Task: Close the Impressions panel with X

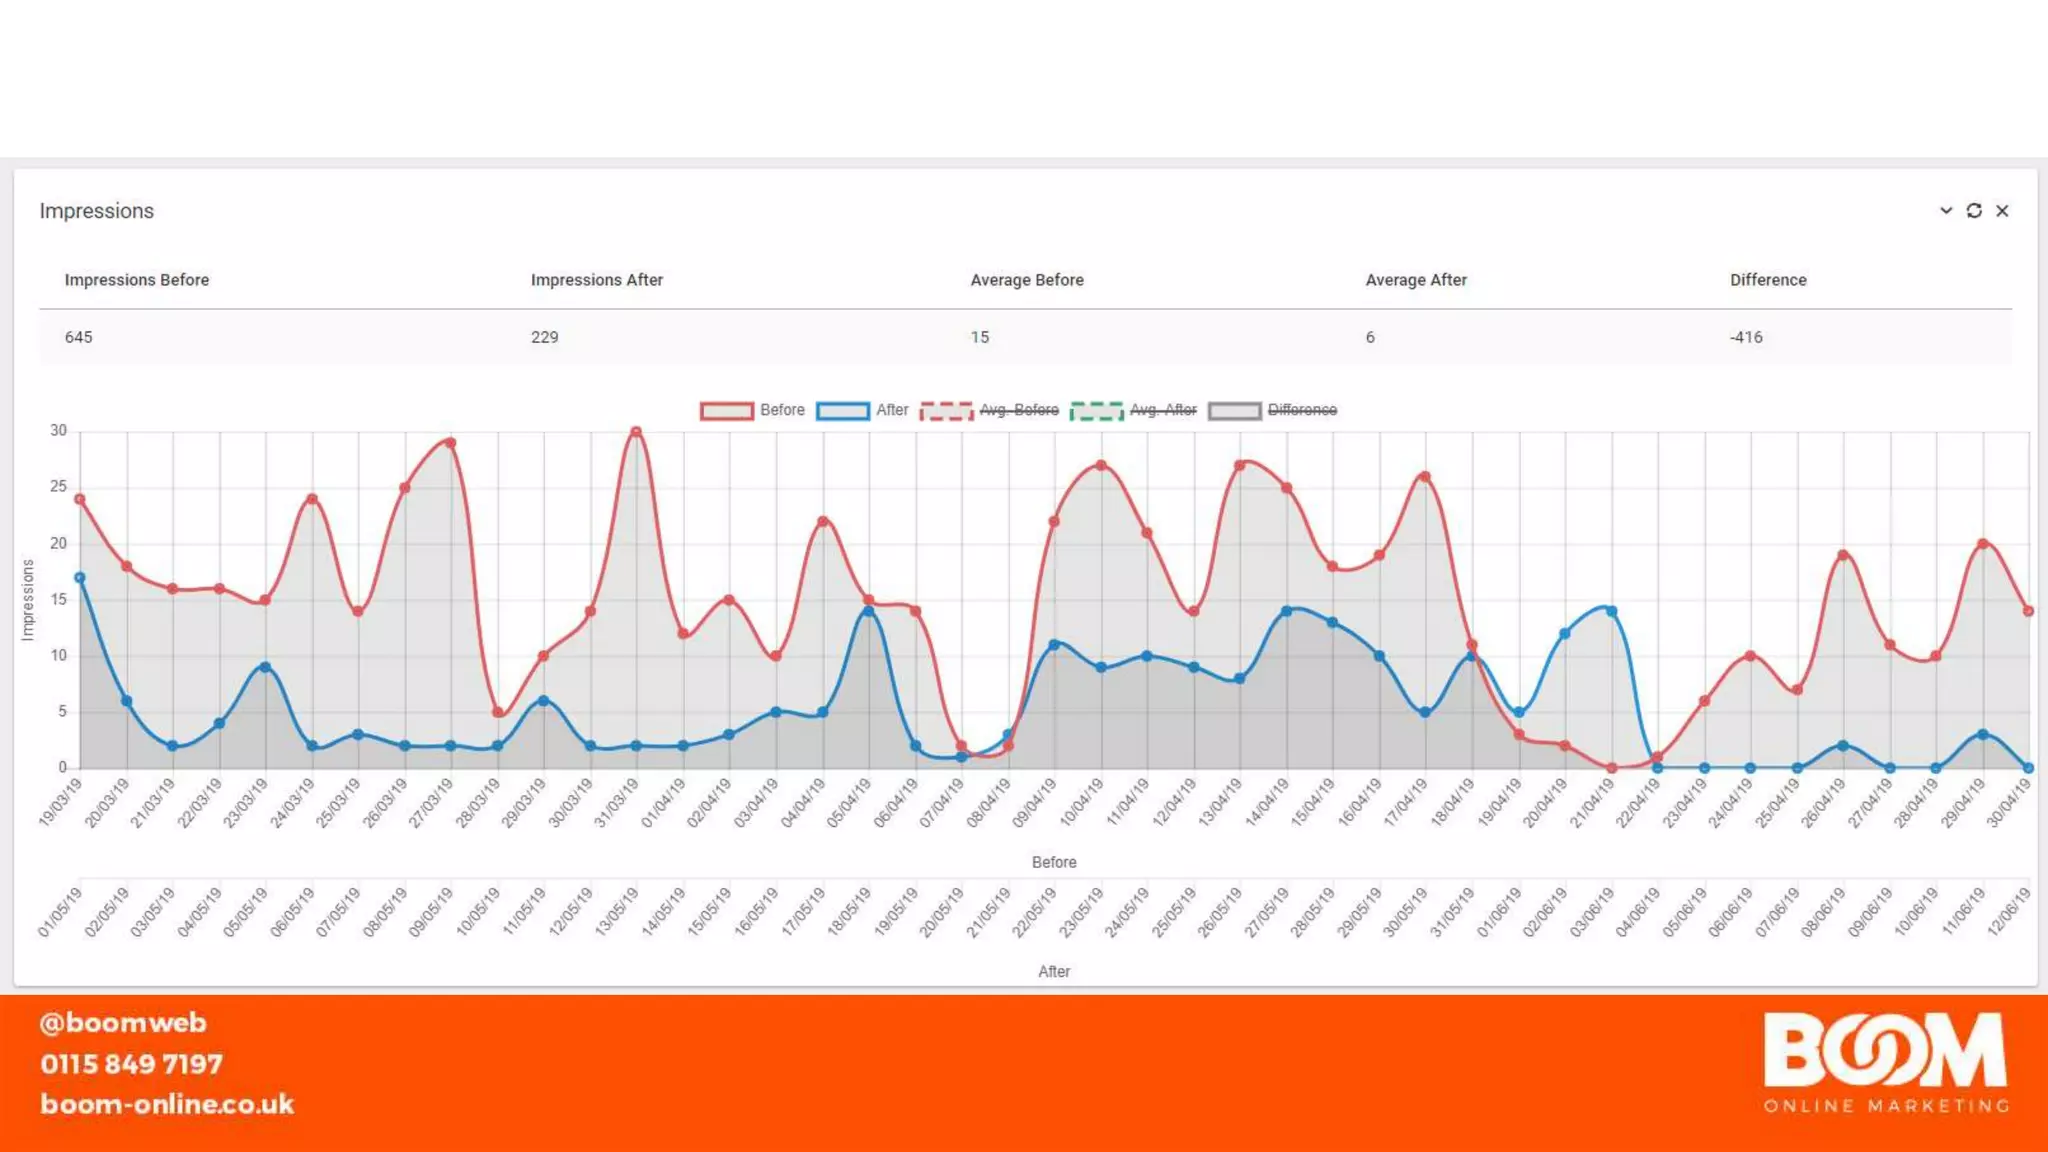Action: tap(2002, 210)
